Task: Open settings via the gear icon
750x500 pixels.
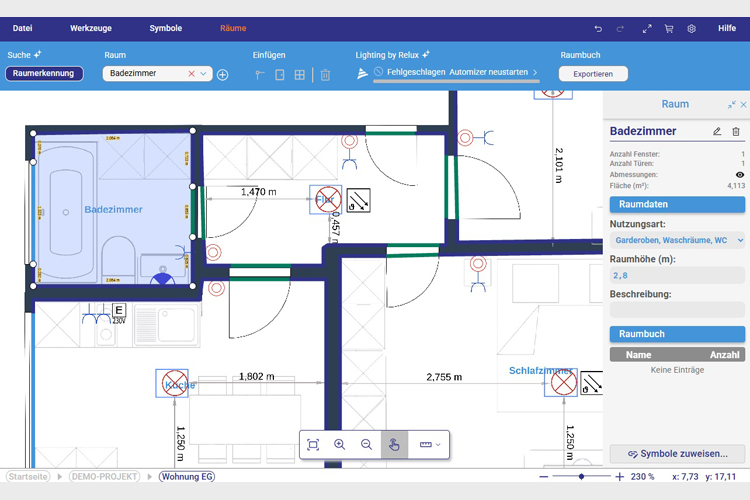Action: click(x=691, y=29)
